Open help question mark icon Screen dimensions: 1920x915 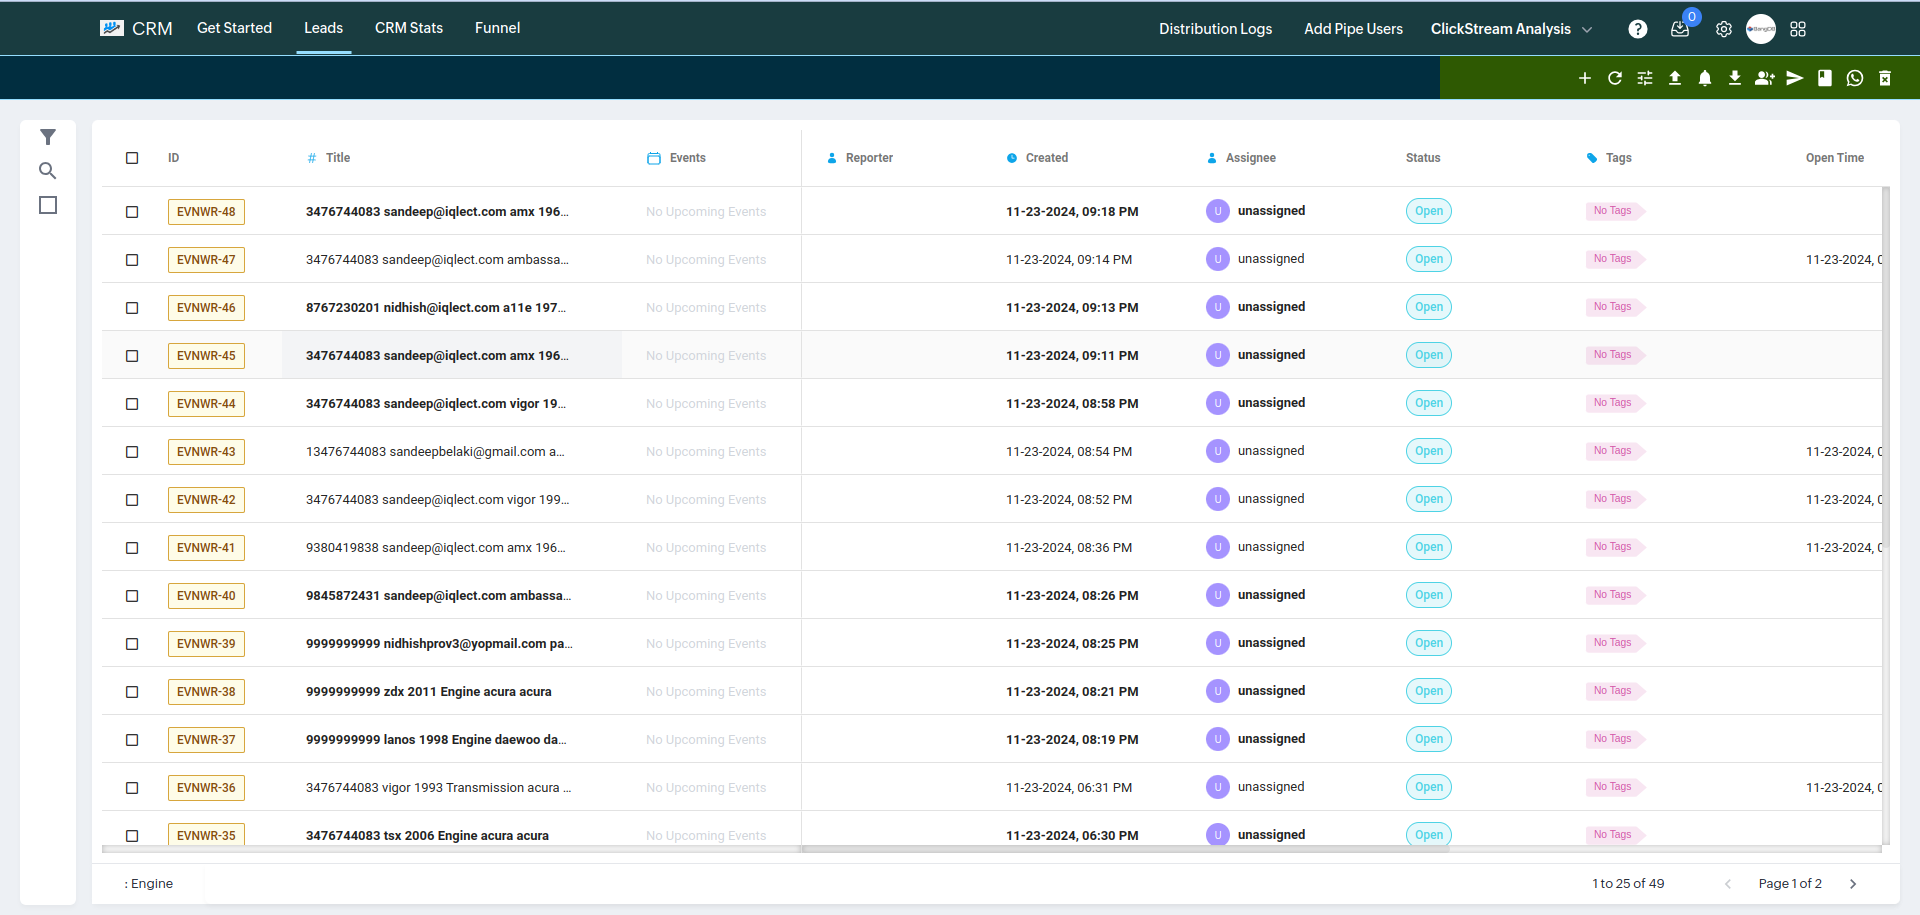(1638, 29)
